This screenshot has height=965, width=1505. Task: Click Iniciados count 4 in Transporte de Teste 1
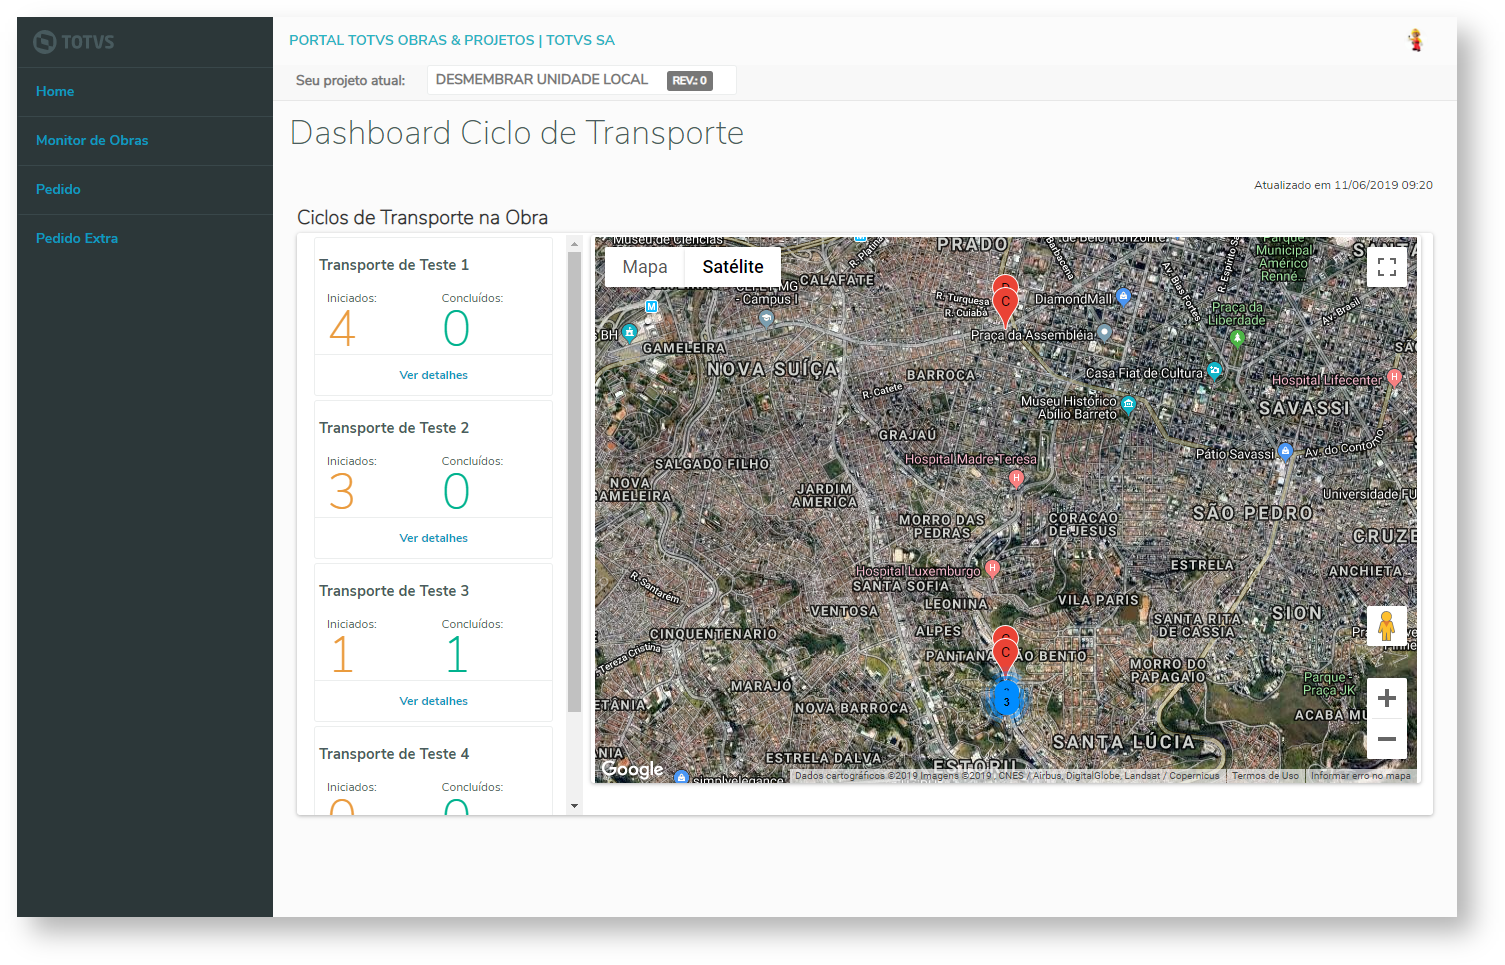[342, 328]
